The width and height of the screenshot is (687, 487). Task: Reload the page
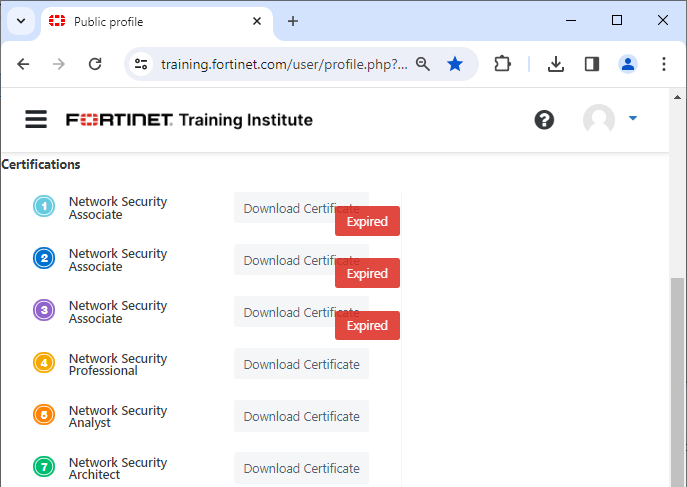pyautogui.click(x=95, y=64)
